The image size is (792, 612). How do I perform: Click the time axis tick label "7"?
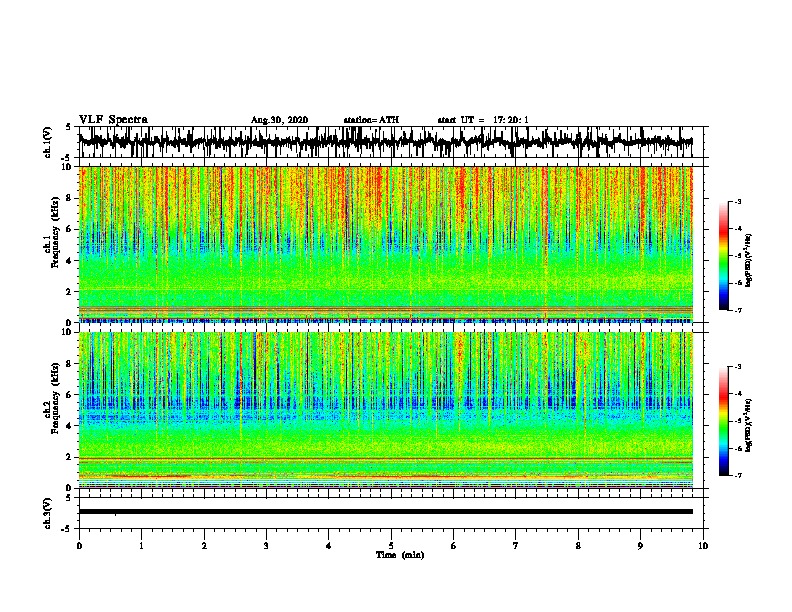coord(516,546)
